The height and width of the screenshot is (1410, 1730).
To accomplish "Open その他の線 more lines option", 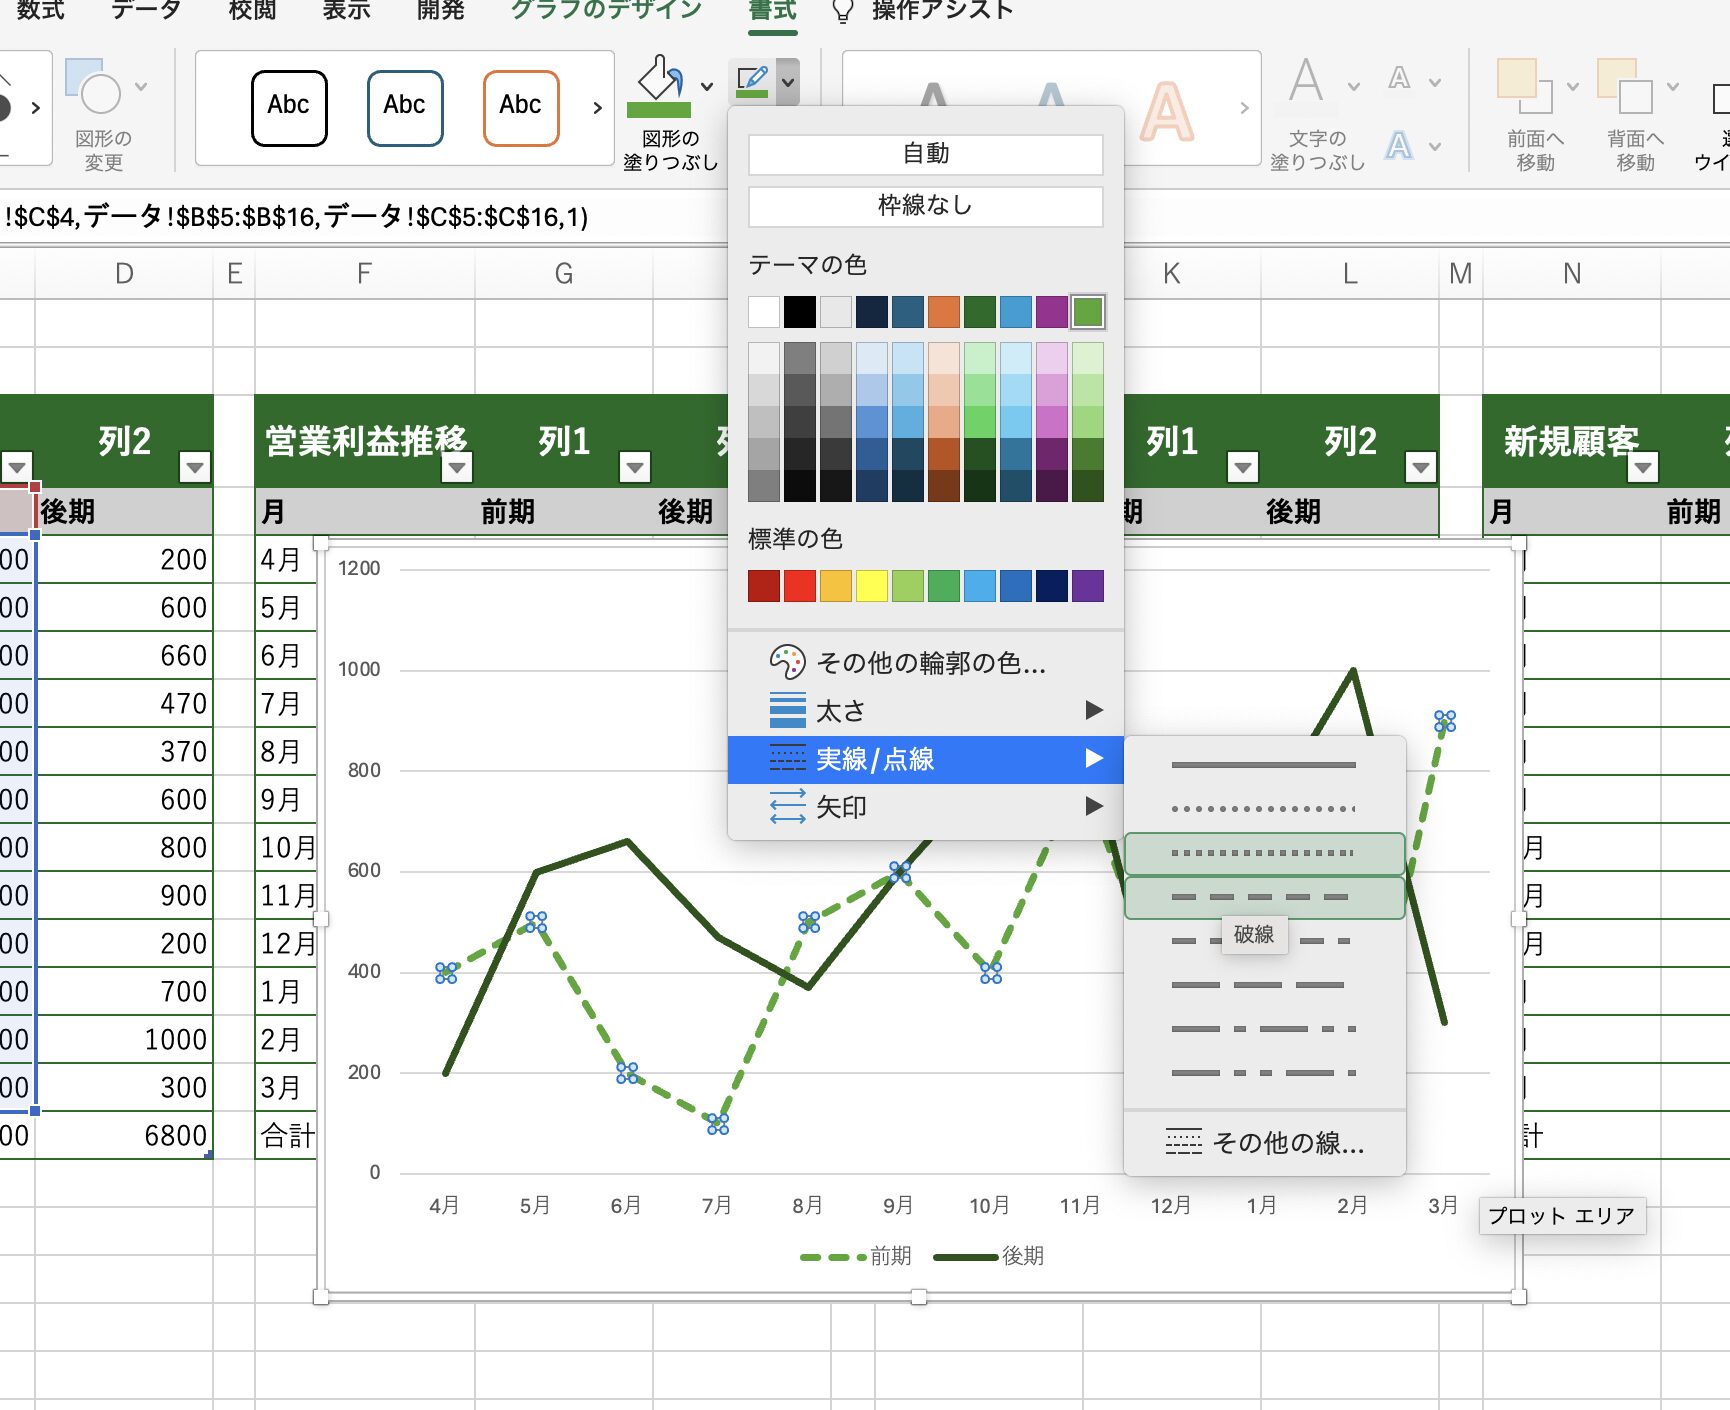I will [x=1264, y=1142].
